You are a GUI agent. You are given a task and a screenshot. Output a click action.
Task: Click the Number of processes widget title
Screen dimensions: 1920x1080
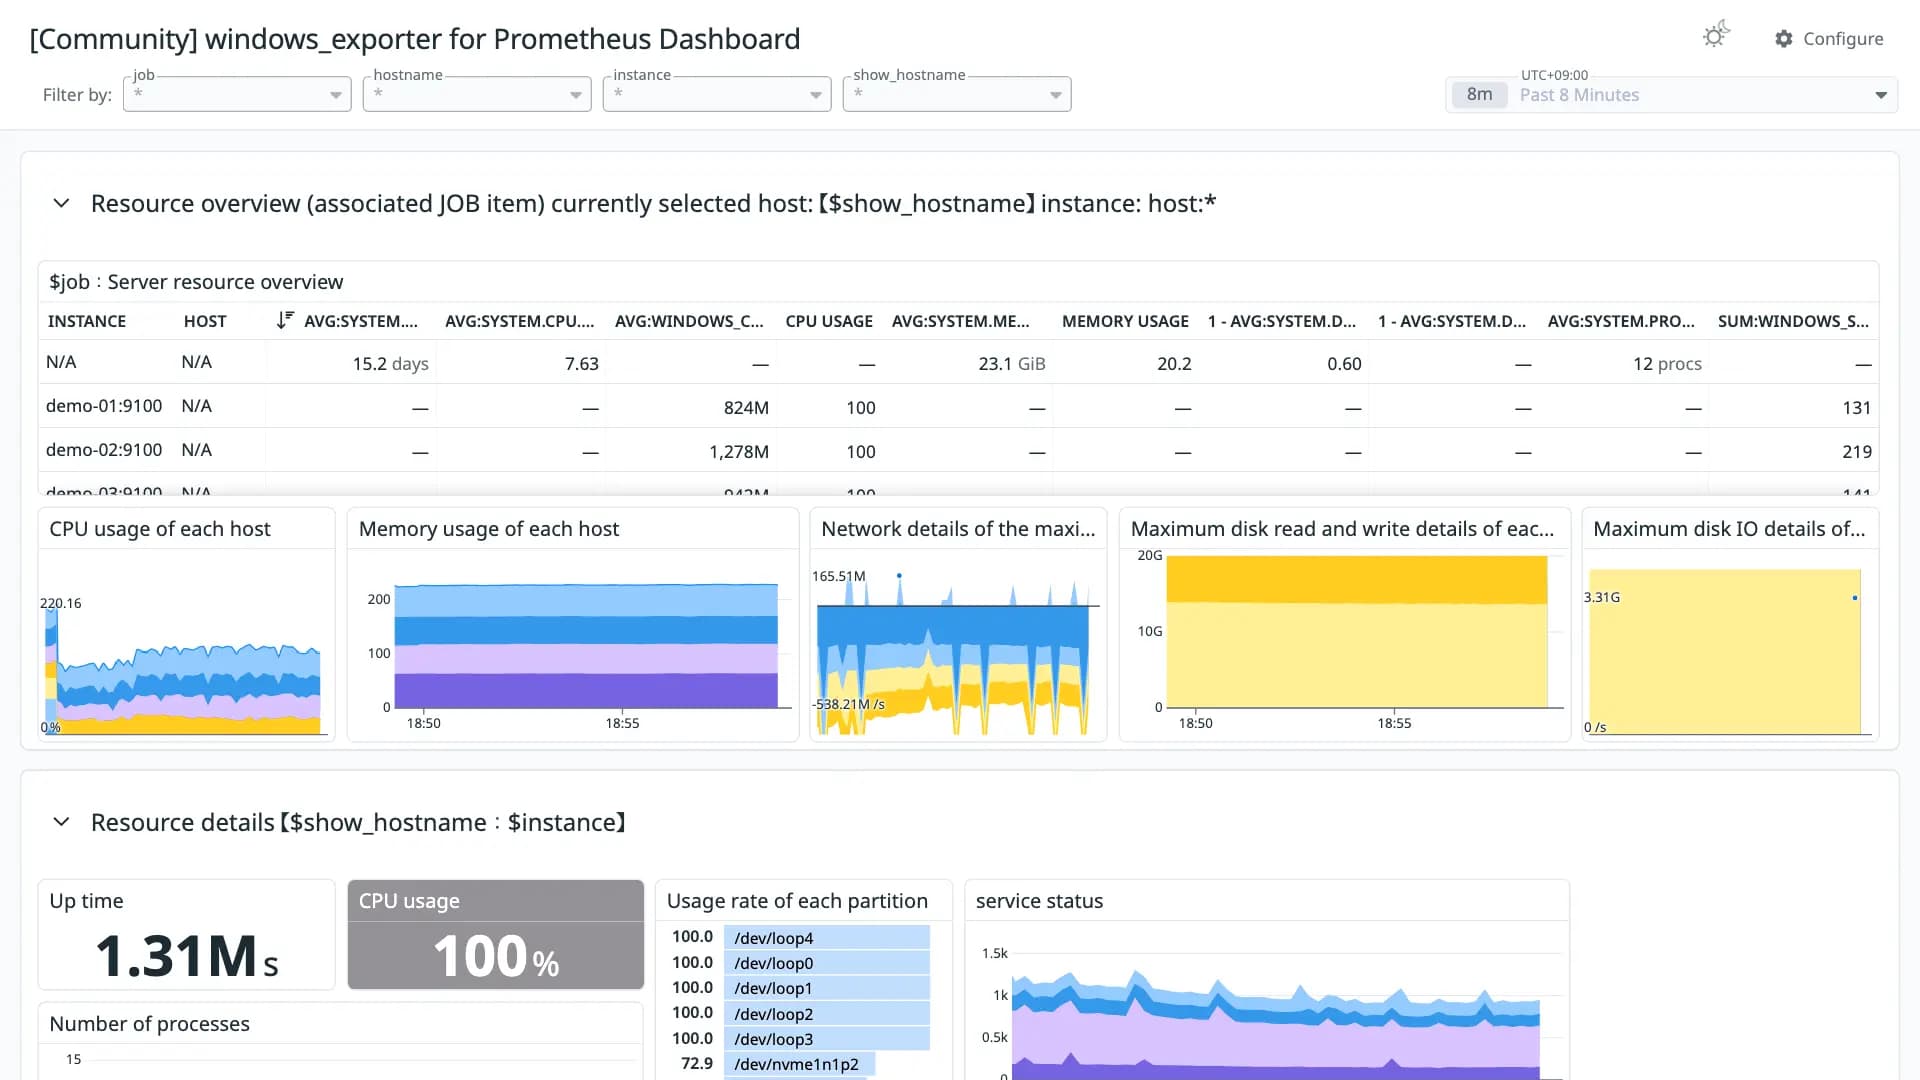tap(149, 1024)
